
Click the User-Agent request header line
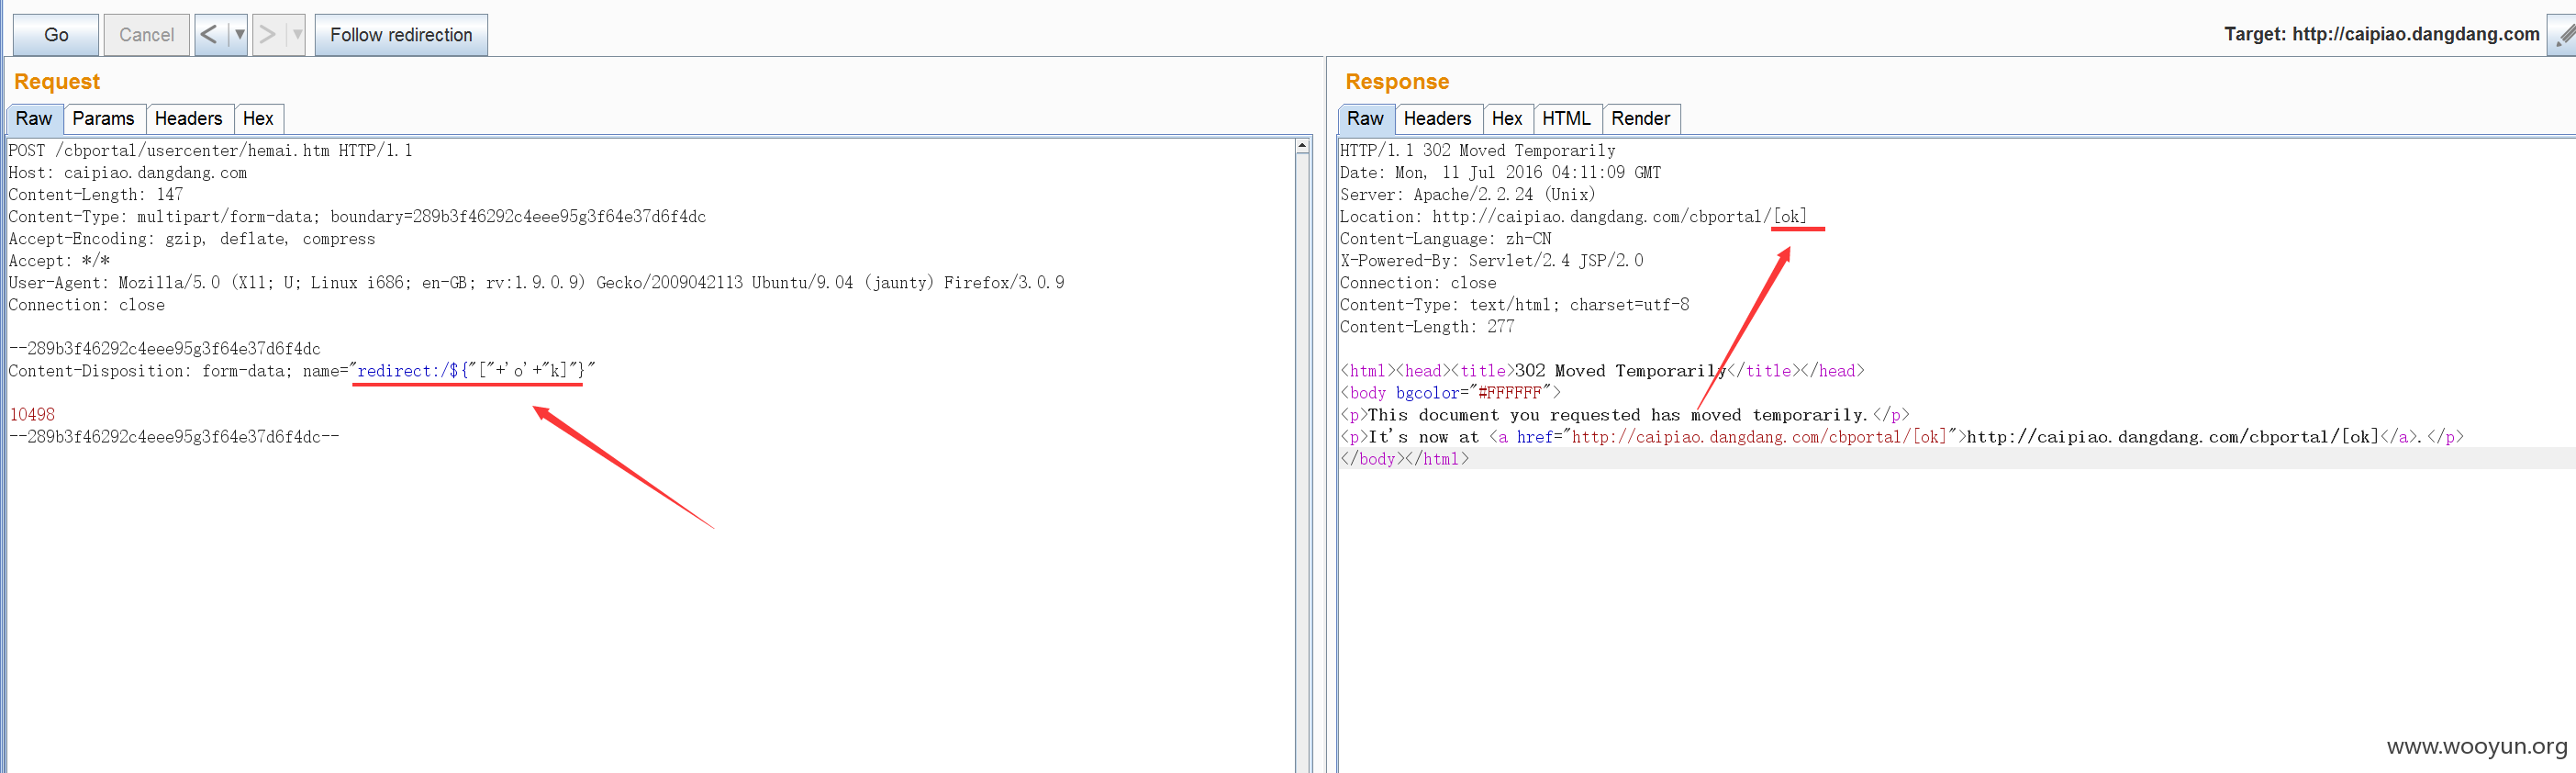point(536,282)
